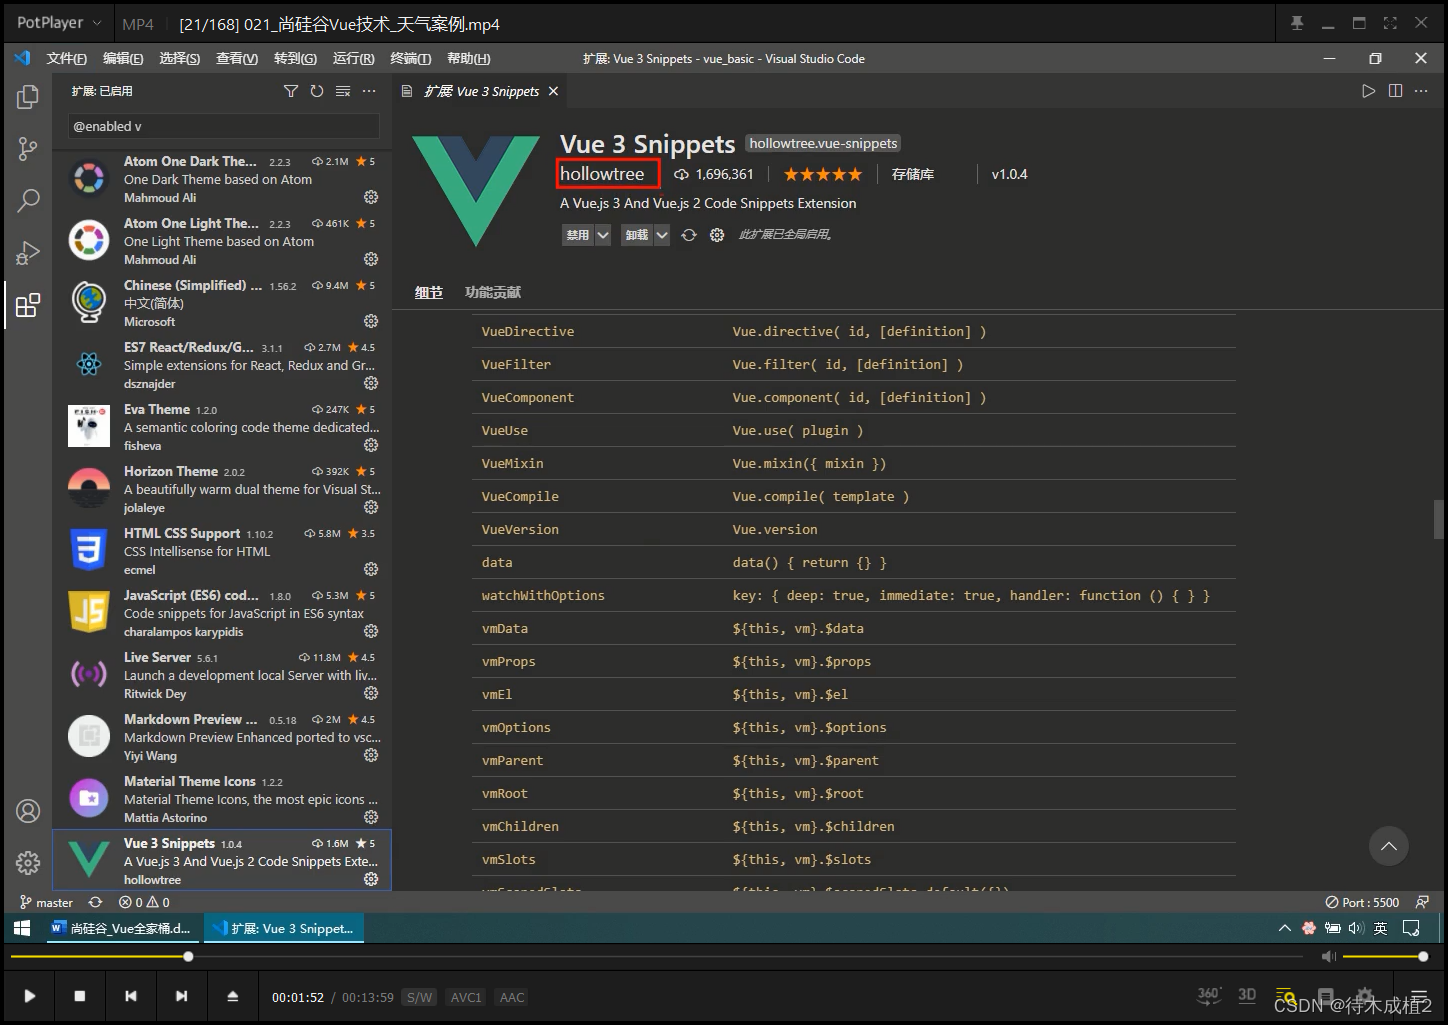The width and height of the screenshot is (1448, 1025).
Task: Open the Edit menu (编辑)
Action: coord(123,58)
